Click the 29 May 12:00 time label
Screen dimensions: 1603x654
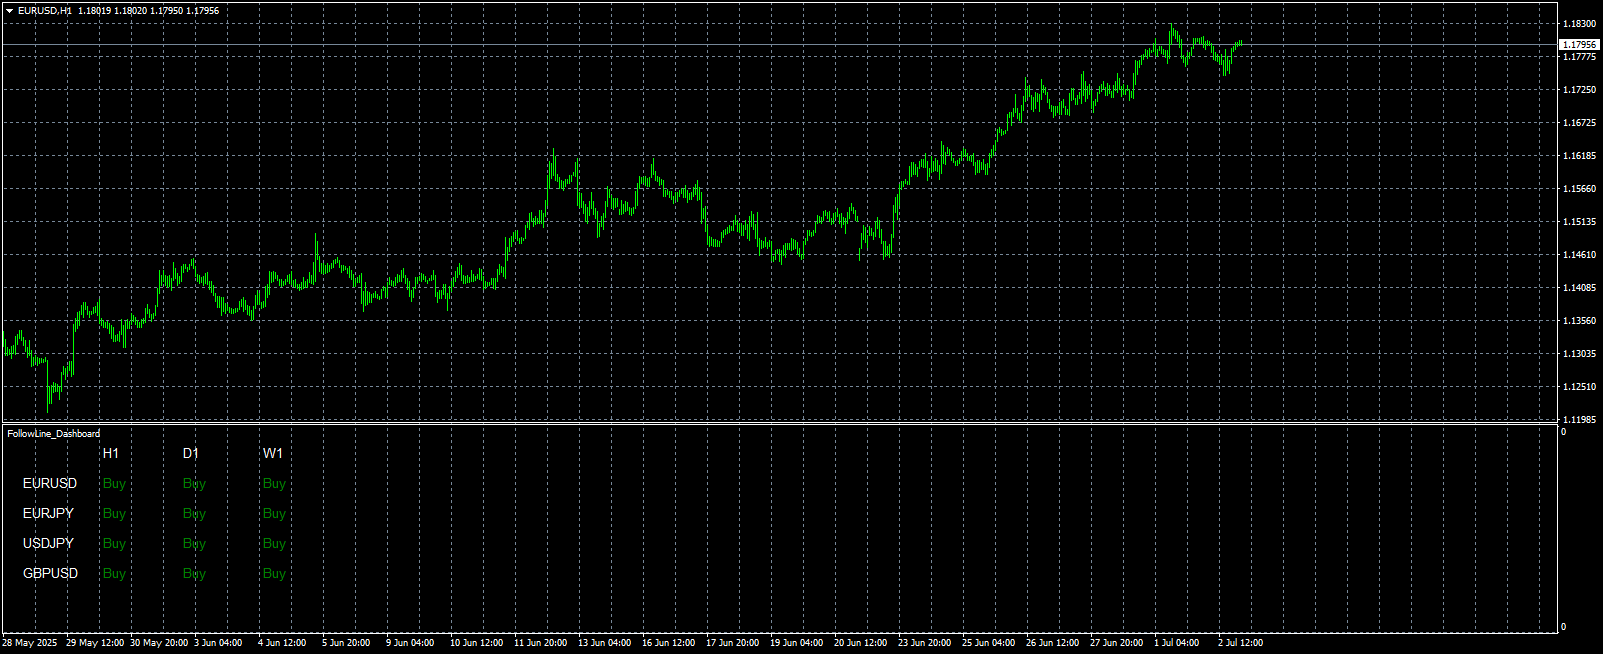94,643
